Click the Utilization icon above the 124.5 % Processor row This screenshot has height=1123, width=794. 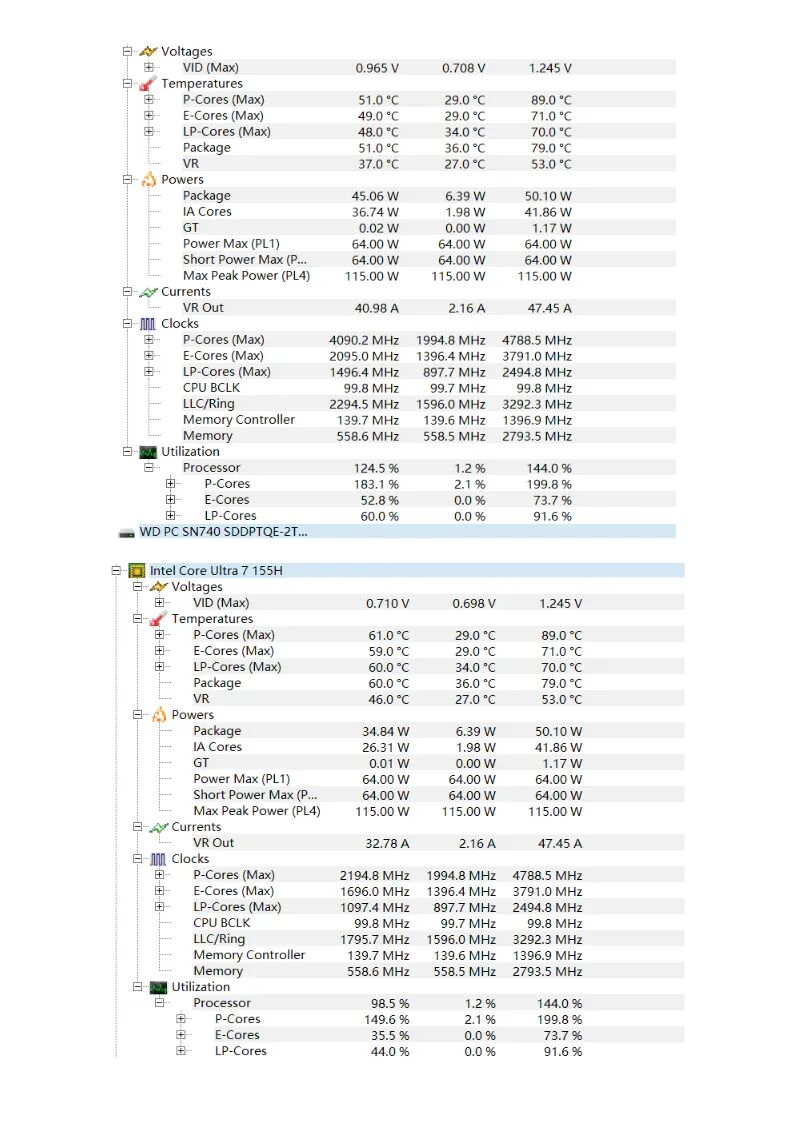[x=148, y=452]
